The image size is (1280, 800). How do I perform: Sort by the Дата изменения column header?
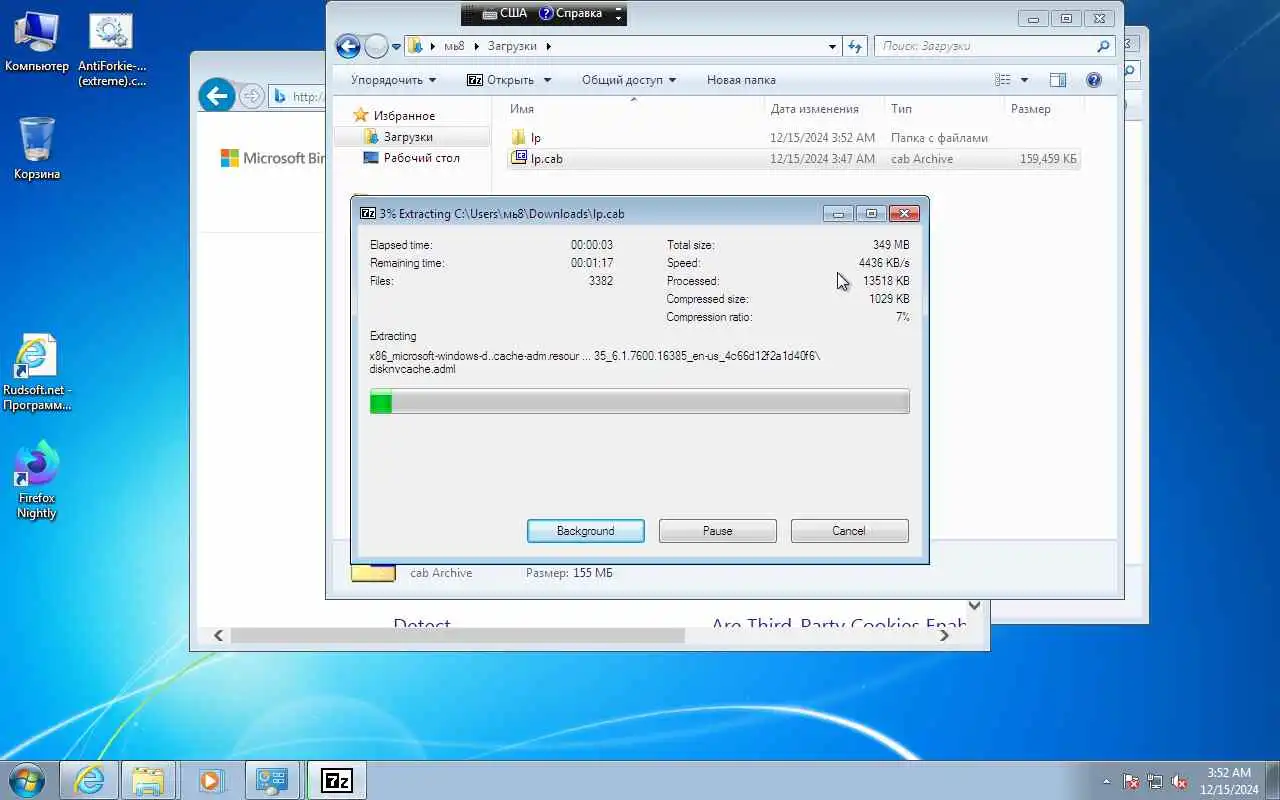tap(825, 109)
